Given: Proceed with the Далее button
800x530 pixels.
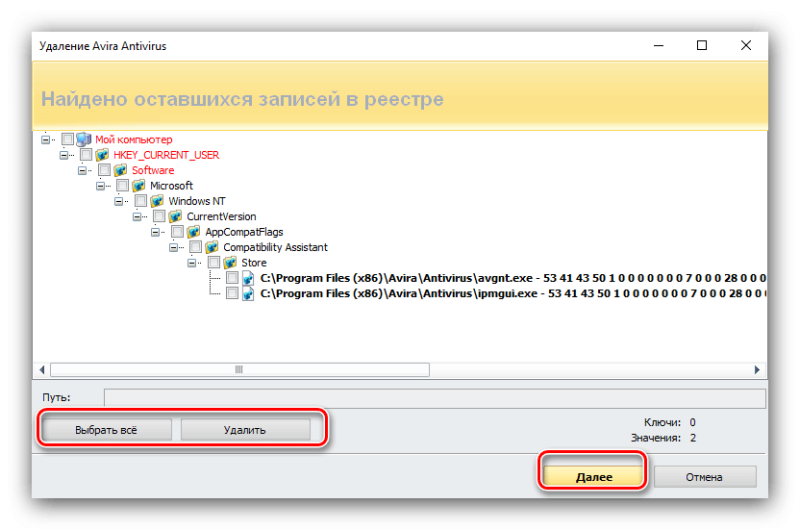Looking at the screenshot, I should (x=593, y=476).
